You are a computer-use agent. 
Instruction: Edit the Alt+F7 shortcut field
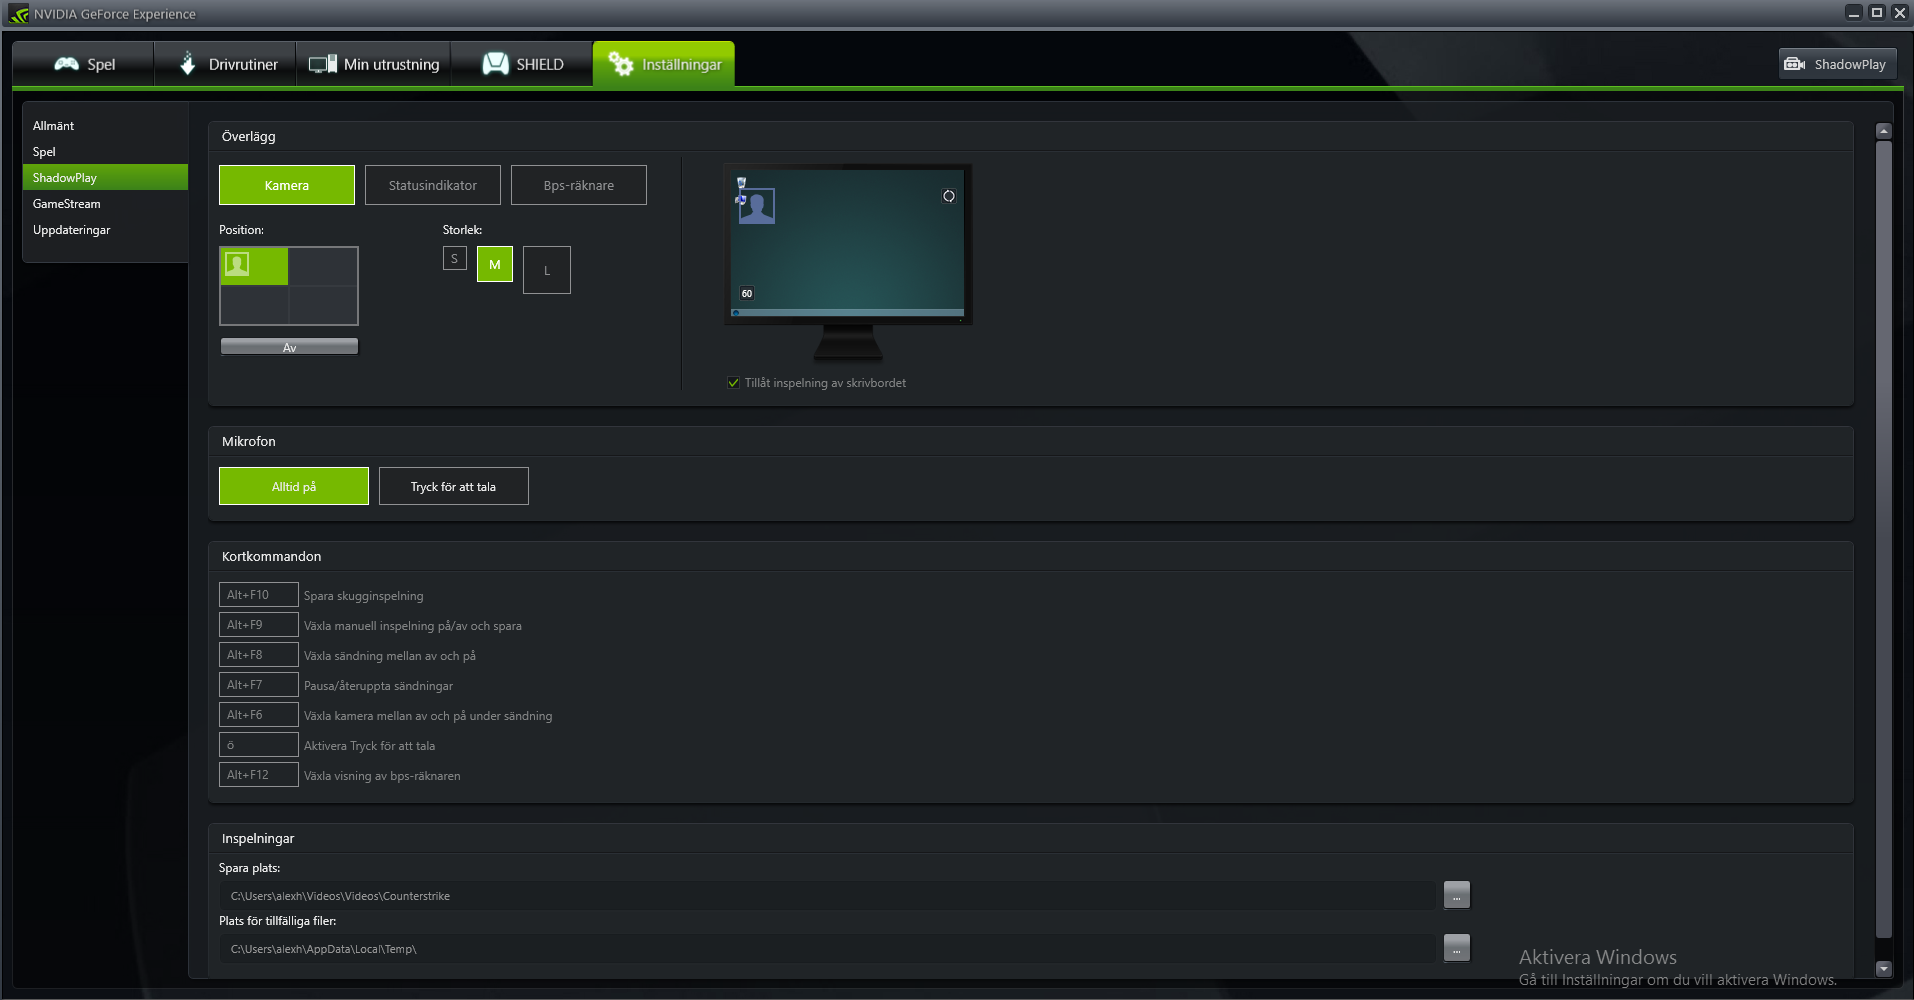tap(259, 685)
